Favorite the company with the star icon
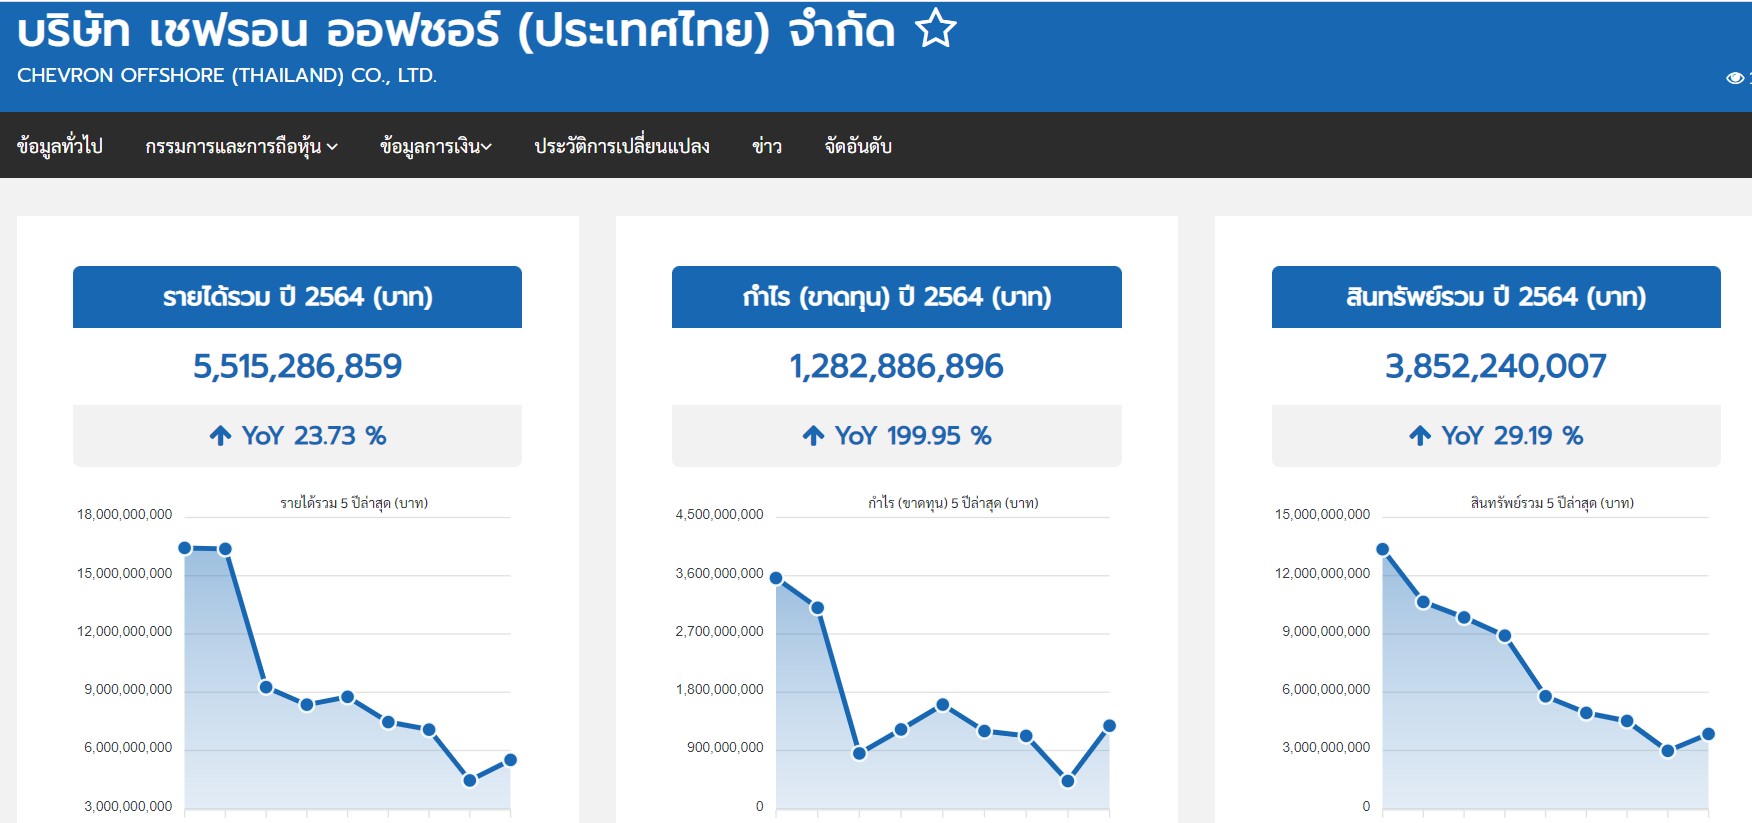 pos(936,28)
